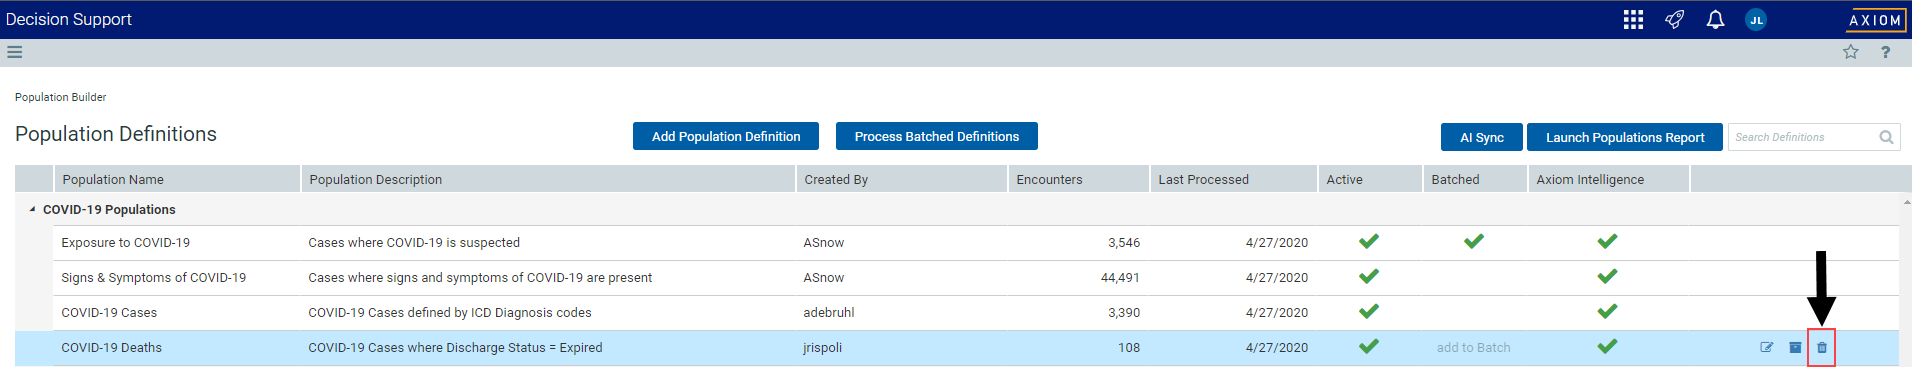Screen dimensions: 1912x367
Task: Click the rocket launch icon
Action: click(1674, 20)
